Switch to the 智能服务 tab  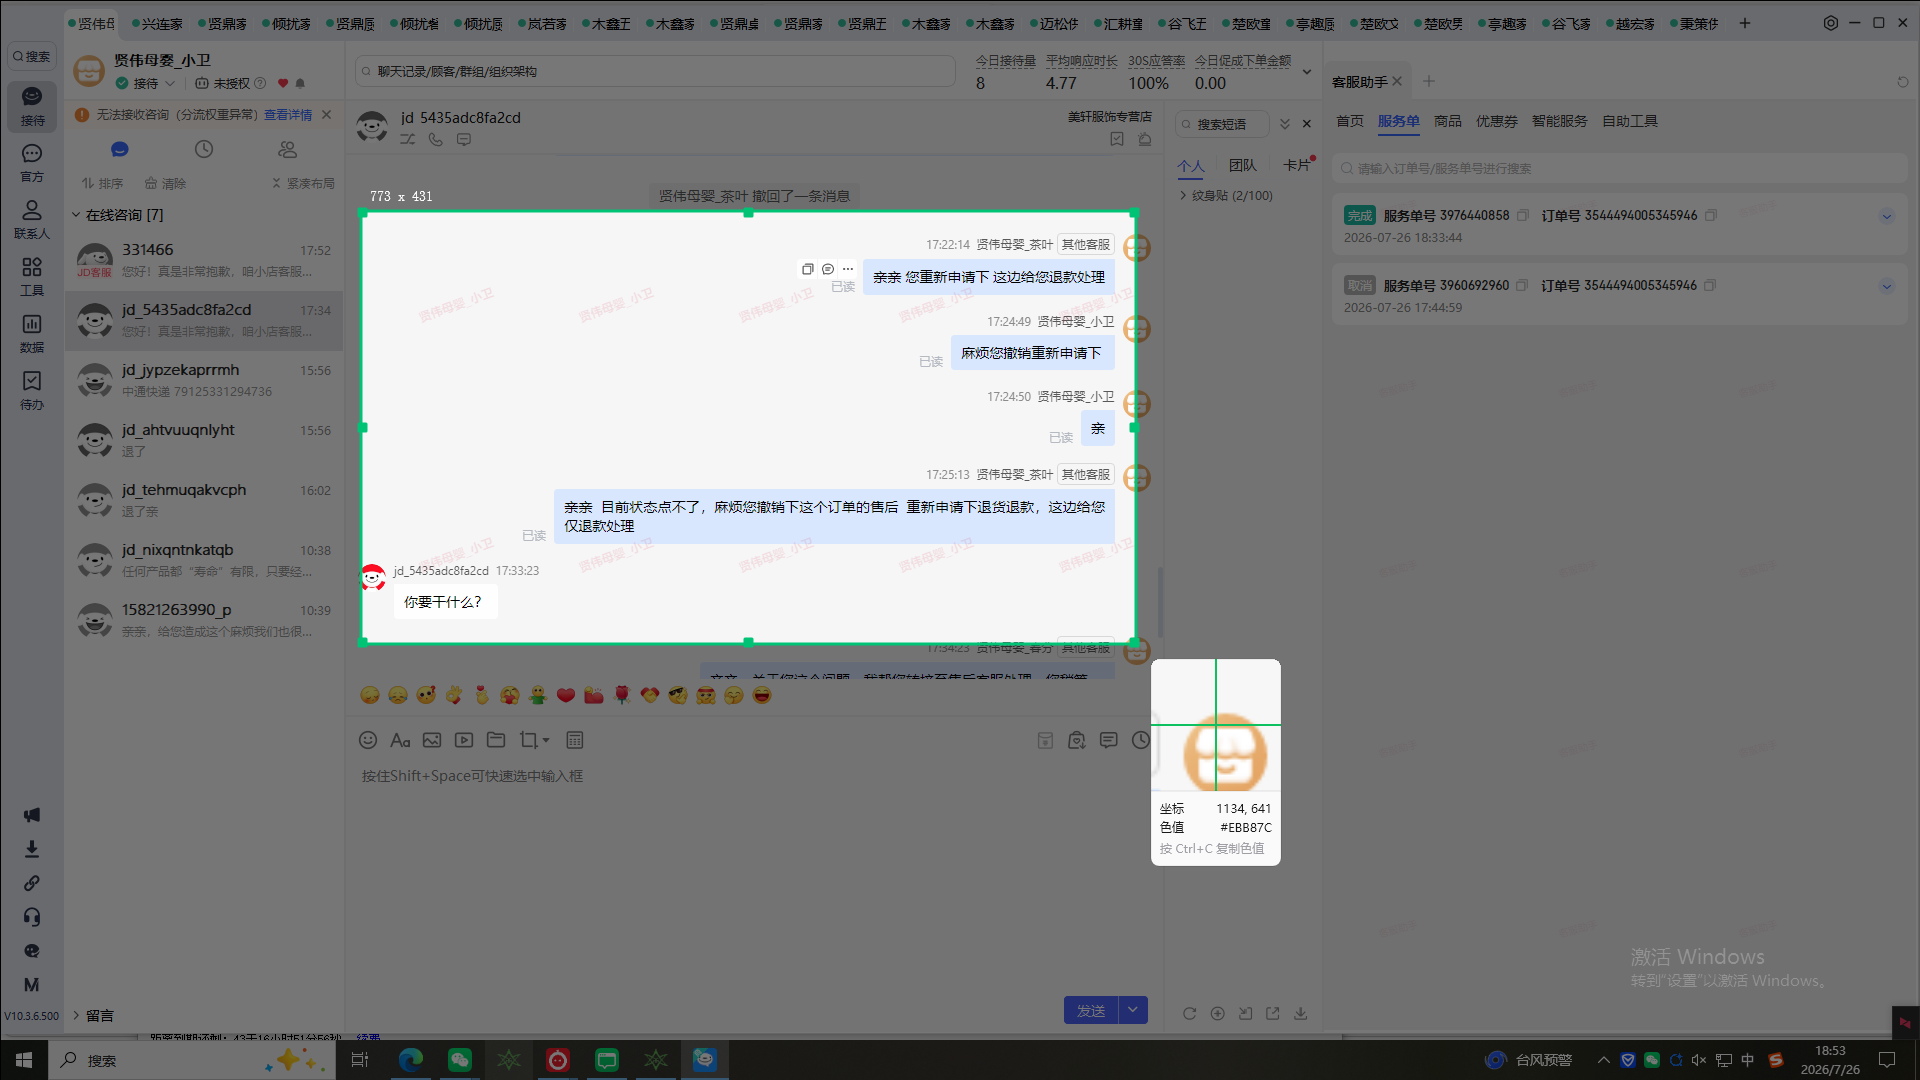pyautogui.click(x=1560, y=121)
